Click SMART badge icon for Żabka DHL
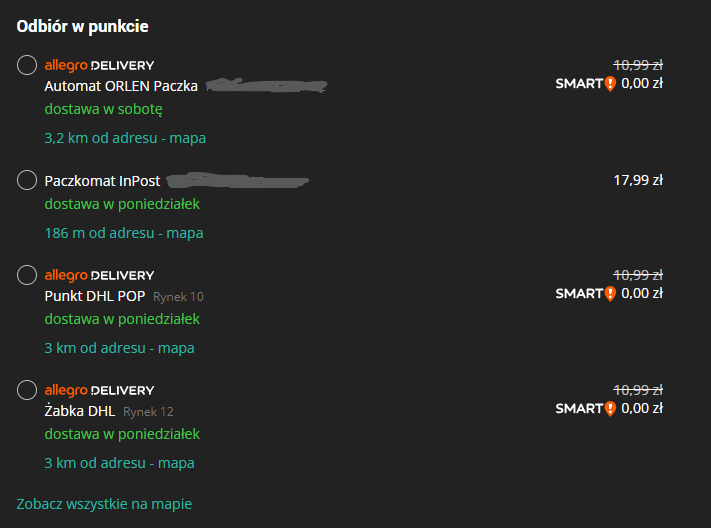 [x=609, y=408]
